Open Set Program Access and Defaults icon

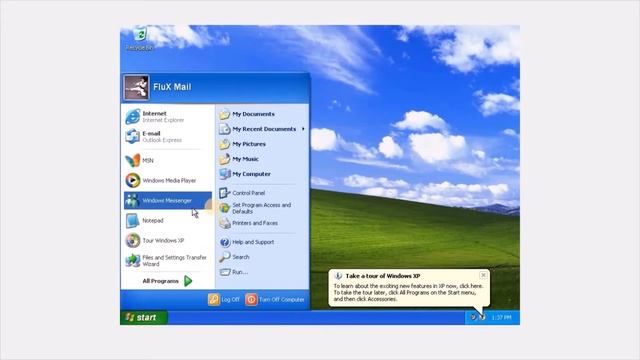point(224,208)
